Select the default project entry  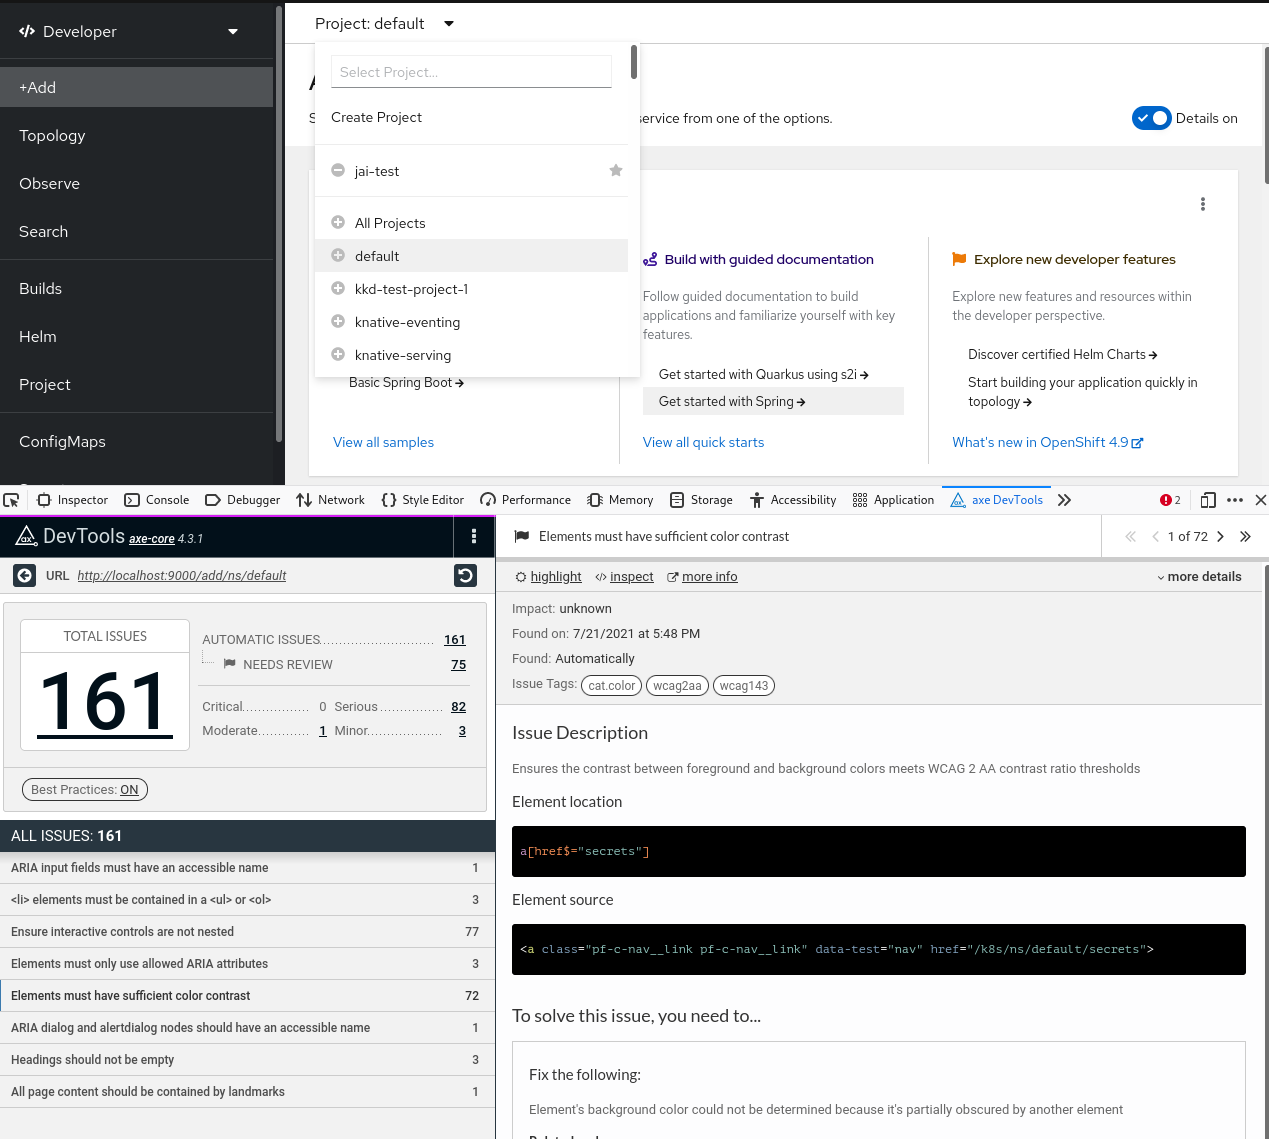click(x=471, y=256)
